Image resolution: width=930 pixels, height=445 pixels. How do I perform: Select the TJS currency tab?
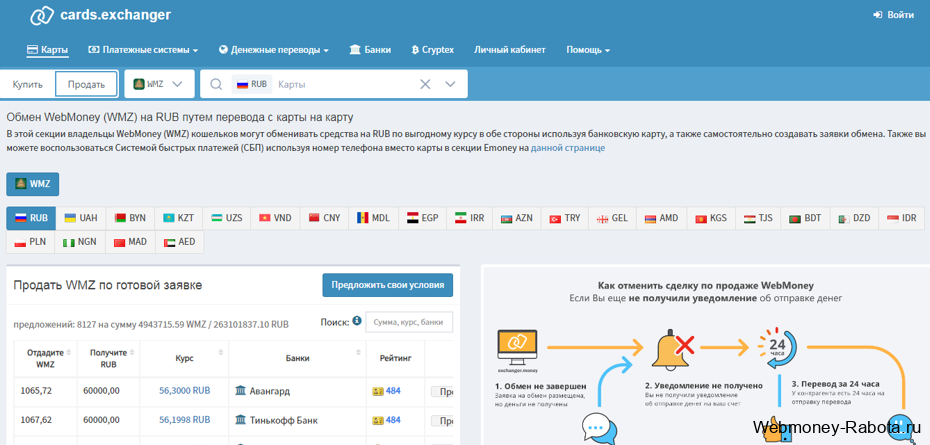[758, 218]
